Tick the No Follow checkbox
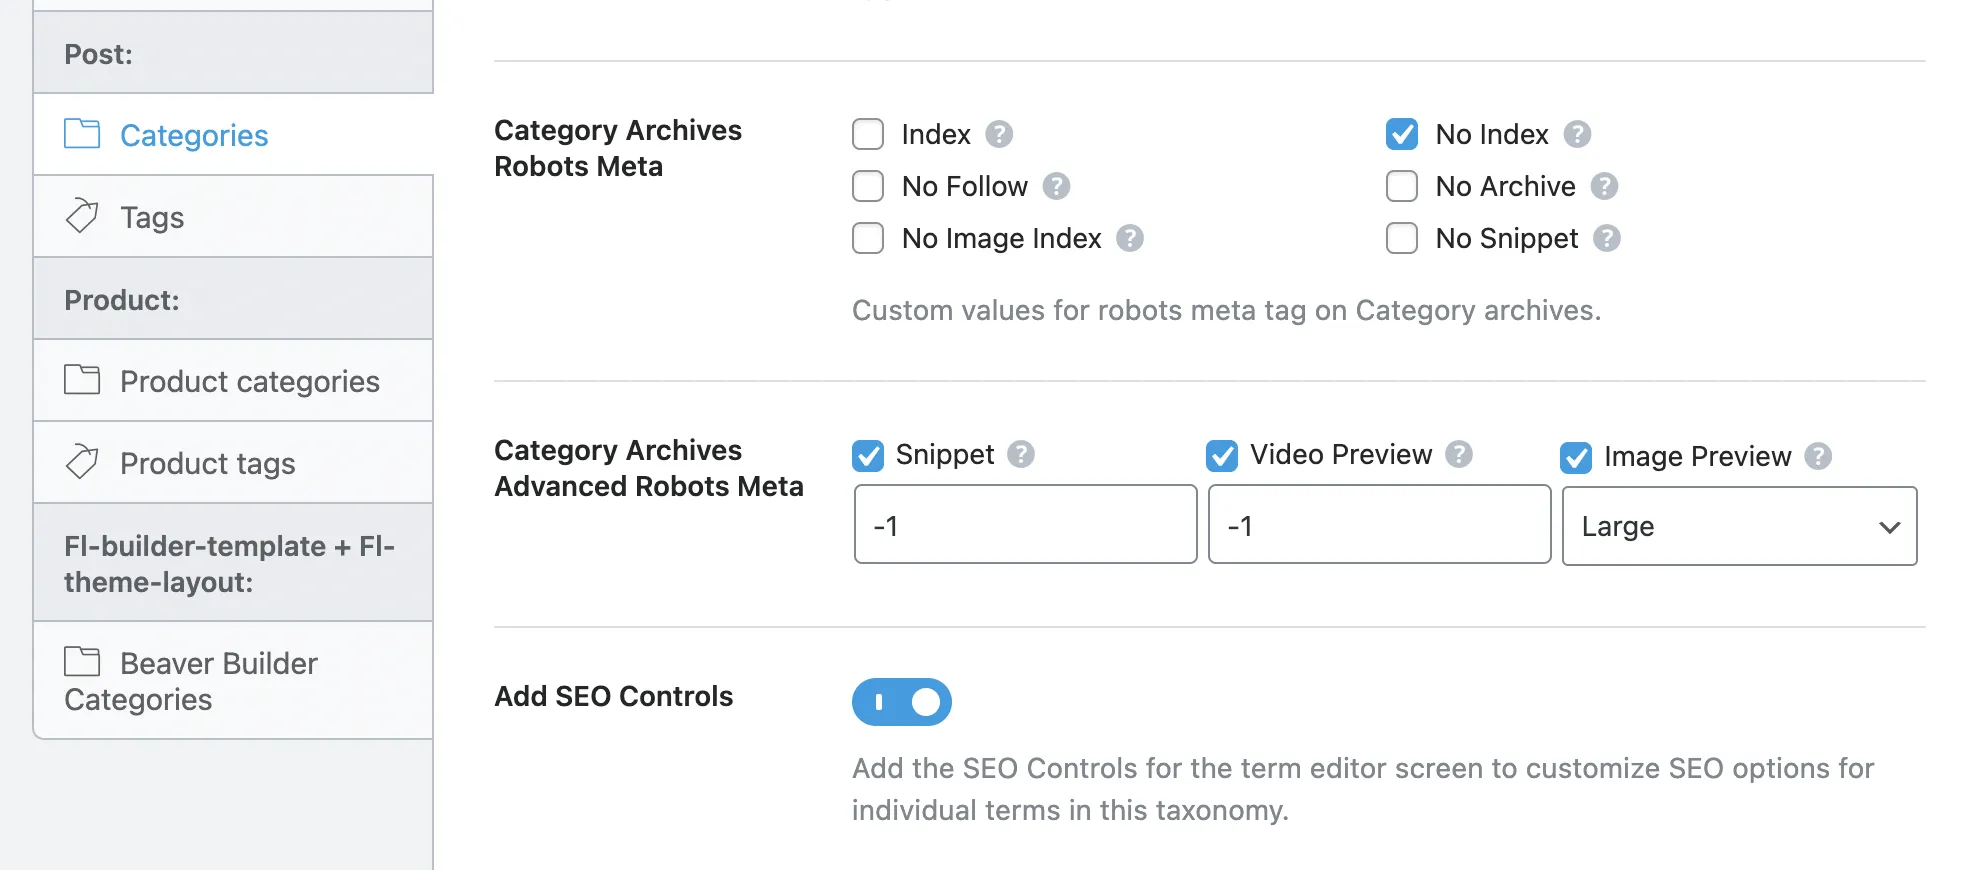 pyautogui.click(x=868, y=186)
